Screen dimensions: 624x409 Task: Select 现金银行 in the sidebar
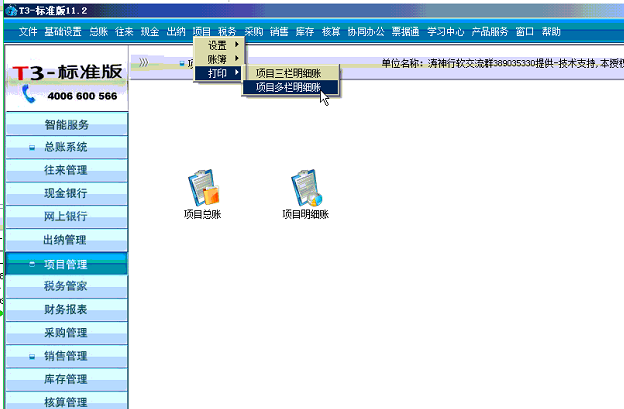(66, 194)
